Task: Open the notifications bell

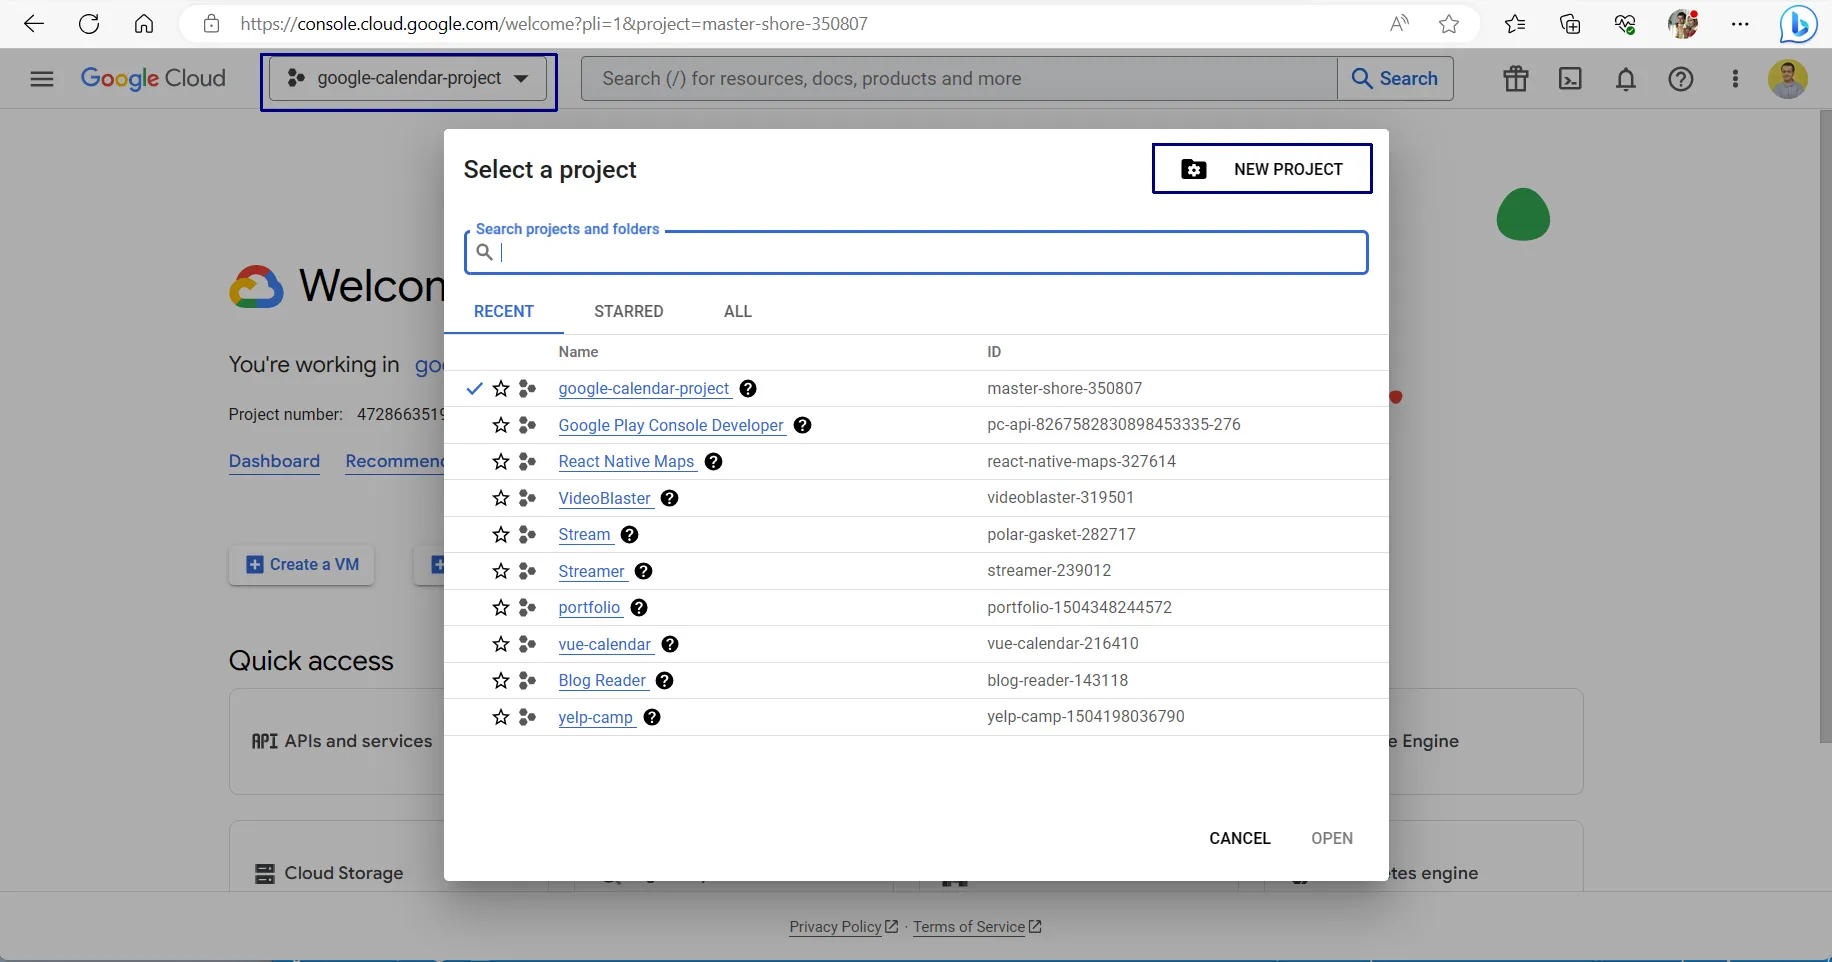Action: click(1626, 79)
